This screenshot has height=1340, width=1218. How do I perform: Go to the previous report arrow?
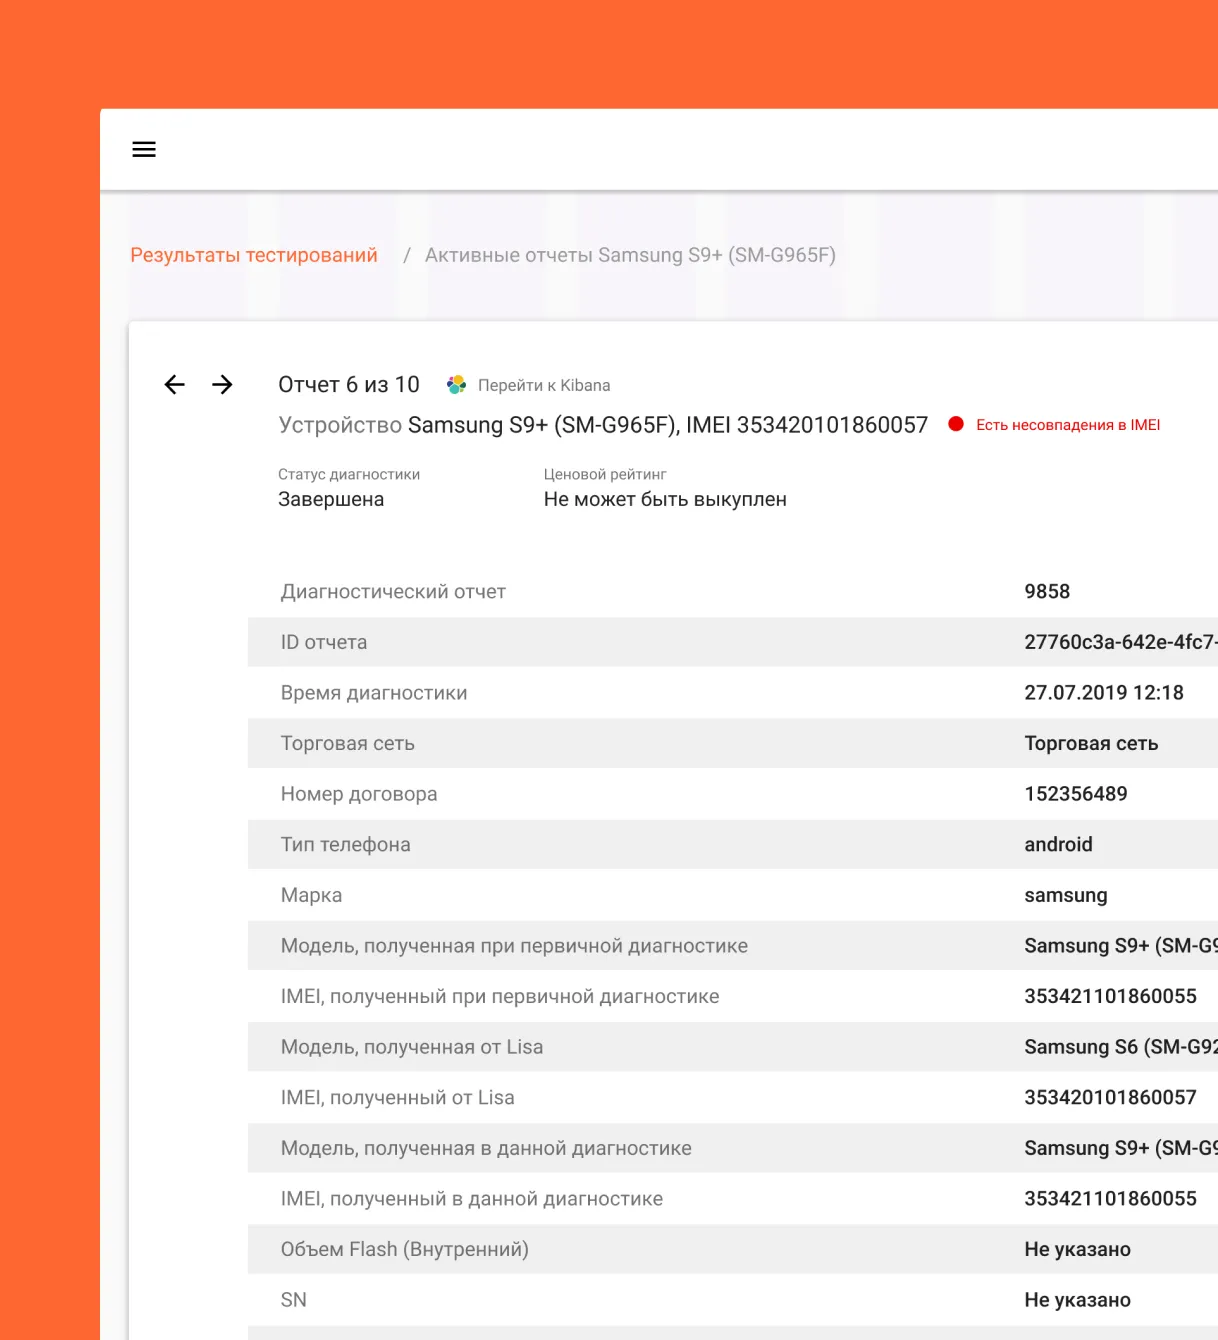(175, 385)
